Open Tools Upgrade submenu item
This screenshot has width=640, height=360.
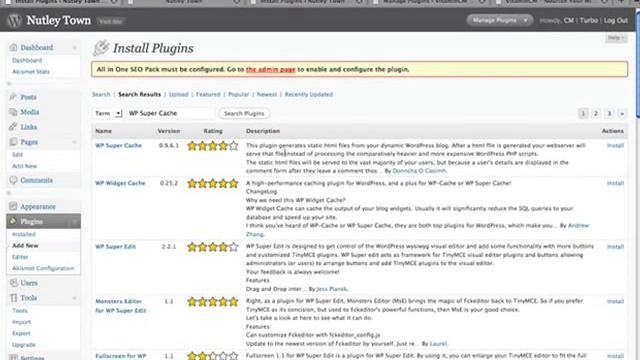24,345
